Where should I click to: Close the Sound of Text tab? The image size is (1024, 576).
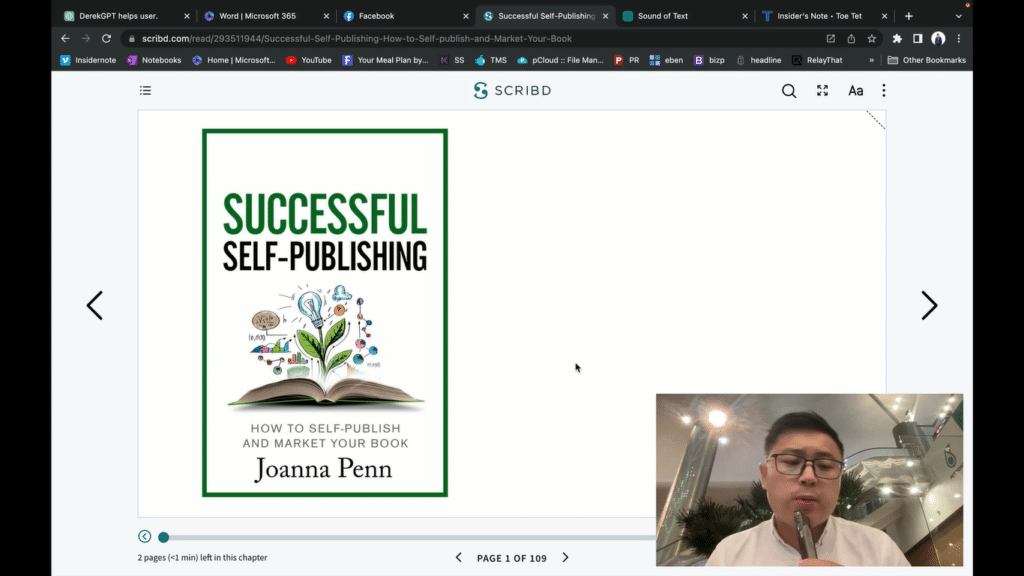coord(745,16)
